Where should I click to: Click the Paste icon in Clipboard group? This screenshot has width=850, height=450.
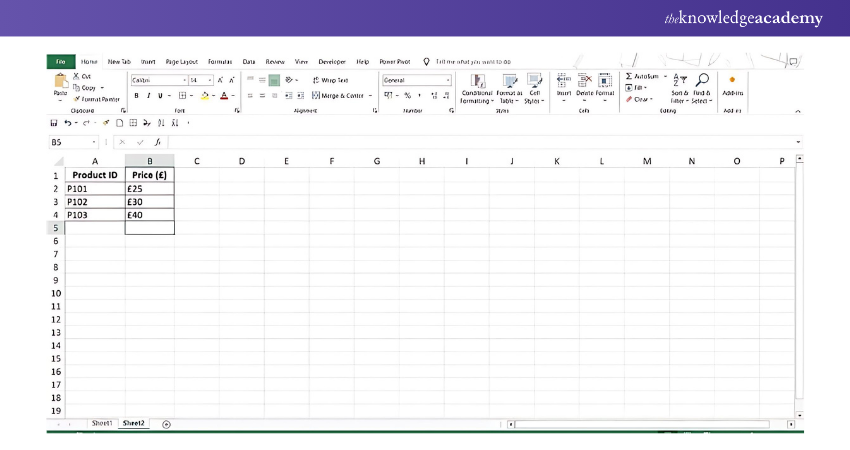[60, 80]
